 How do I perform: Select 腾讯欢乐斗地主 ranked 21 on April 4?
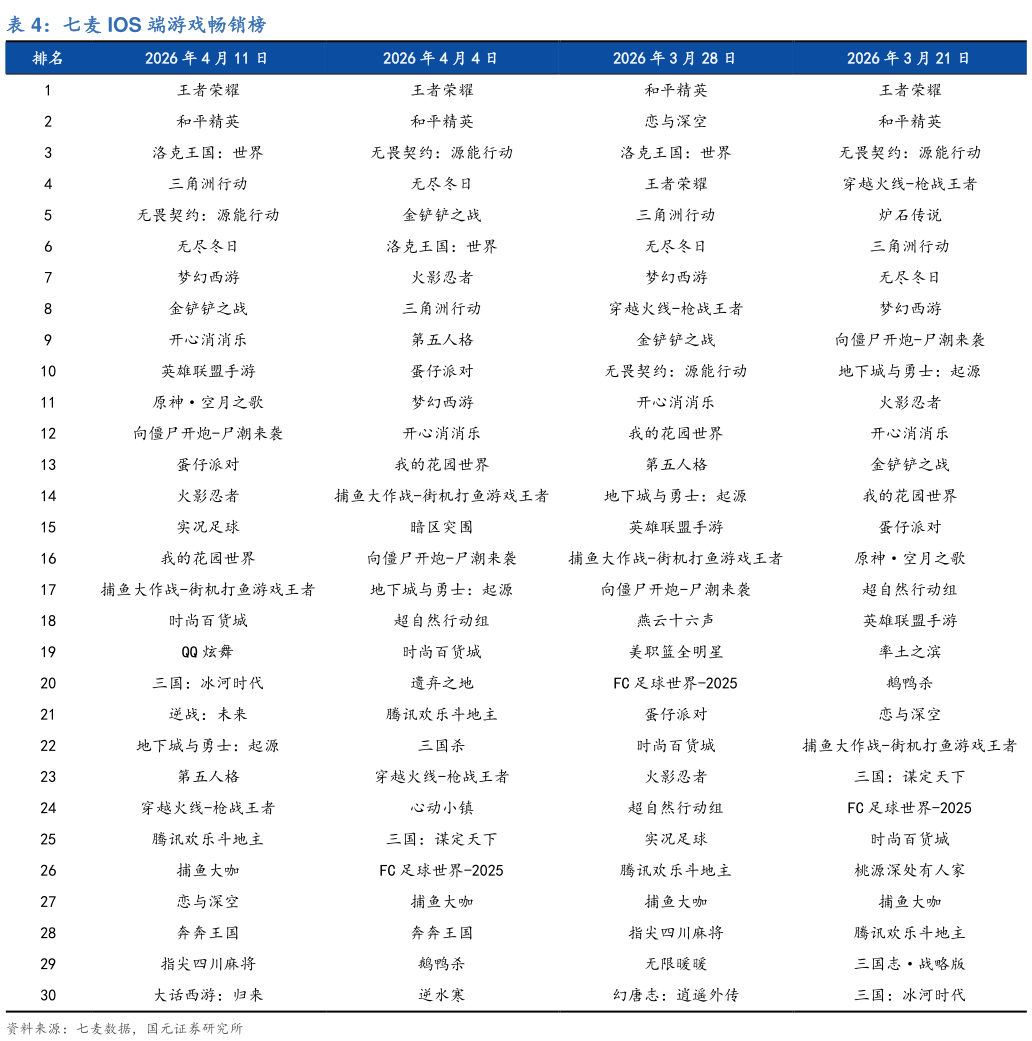pyautogui.click(x=442, y=714)
